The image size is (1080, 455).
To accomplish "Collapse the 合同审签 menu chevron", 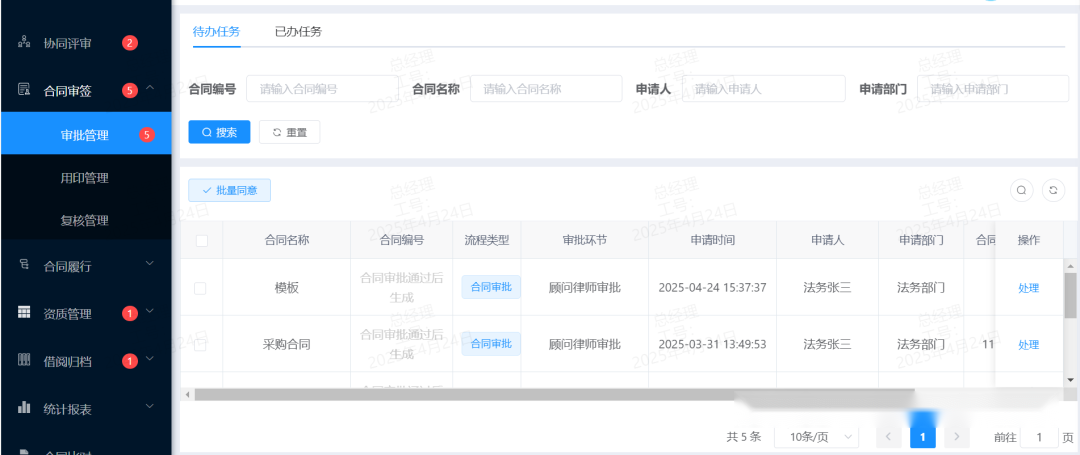I will point(150,89).
